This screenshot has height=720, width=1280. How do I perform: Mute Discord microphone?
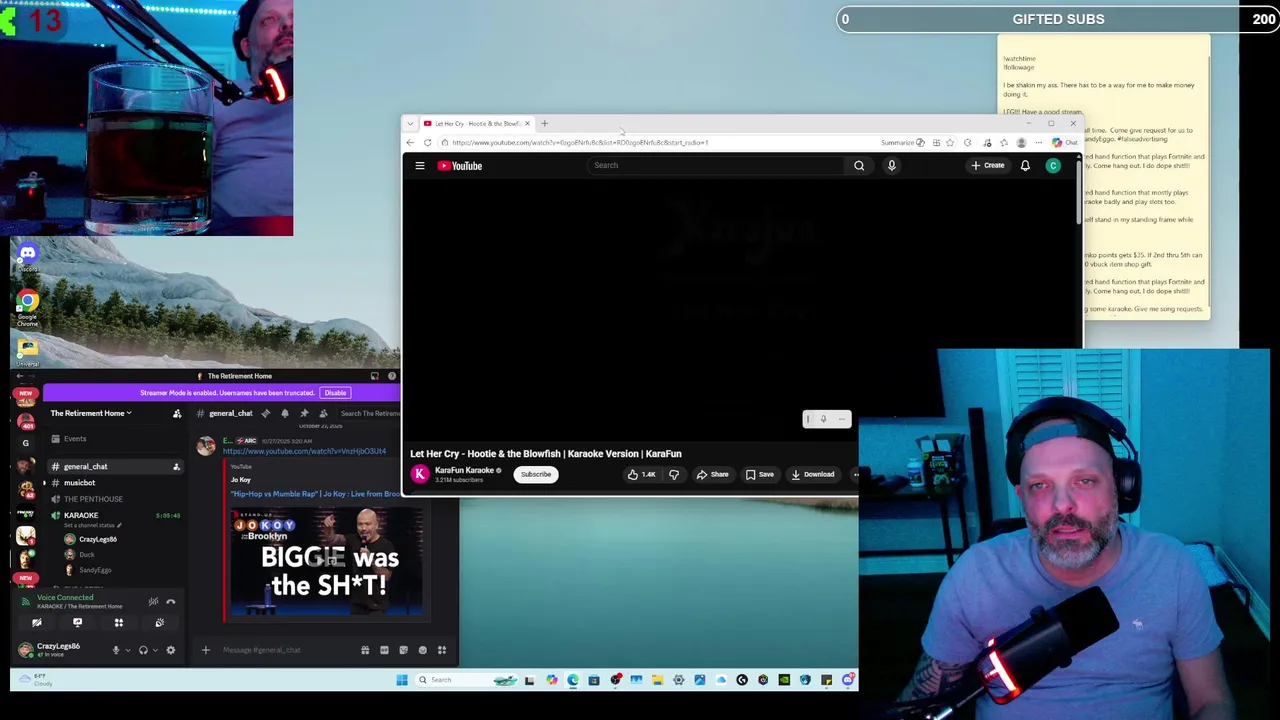coord(115,651)
